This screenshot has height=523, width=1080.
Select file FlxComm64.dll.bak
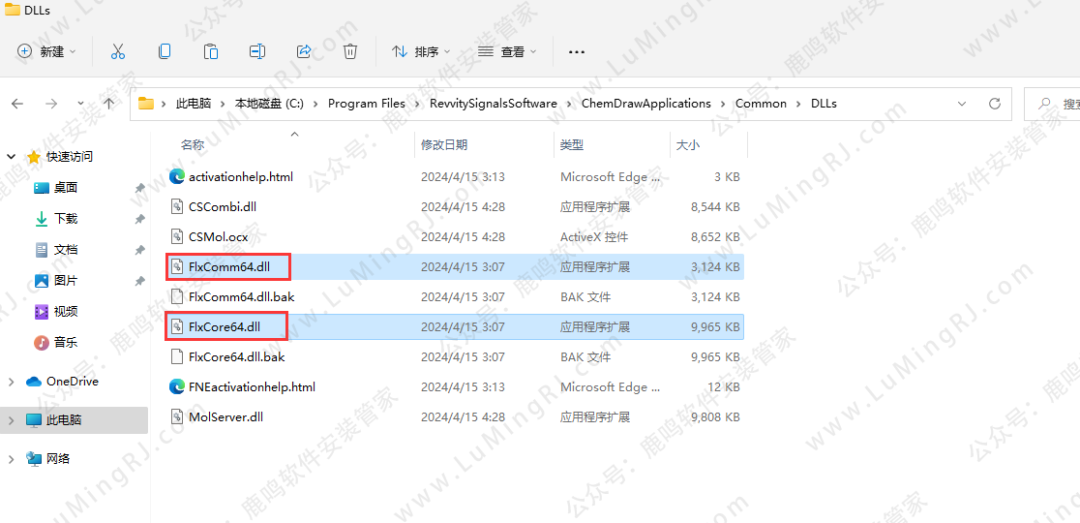(x=241, y=297)
